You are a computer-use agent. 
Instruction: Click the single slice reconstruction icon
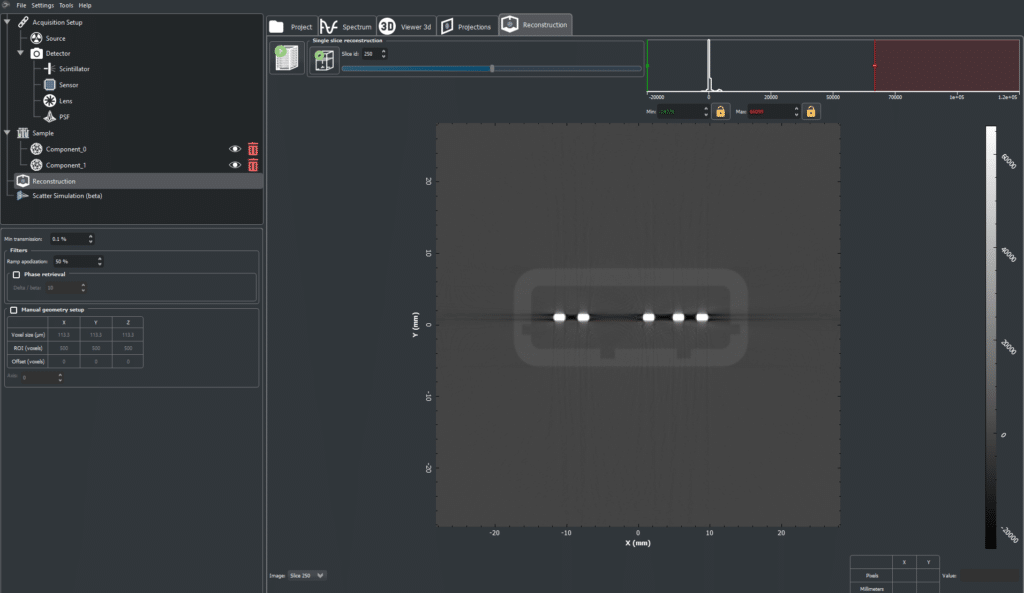tap(325, 61)
